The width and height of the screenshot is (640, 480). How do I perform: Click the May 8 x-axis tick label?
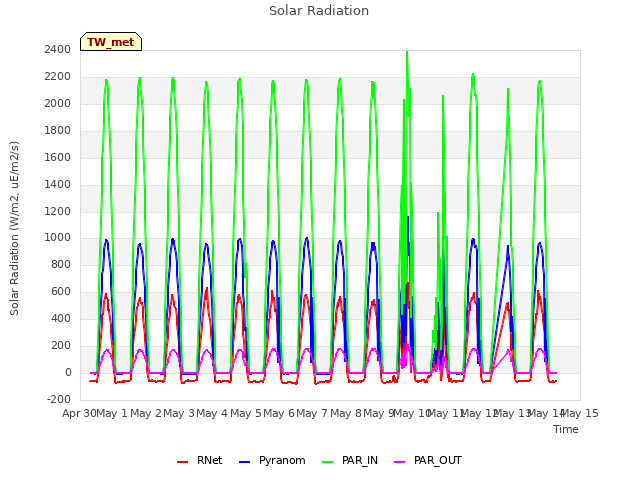point(346,413)
